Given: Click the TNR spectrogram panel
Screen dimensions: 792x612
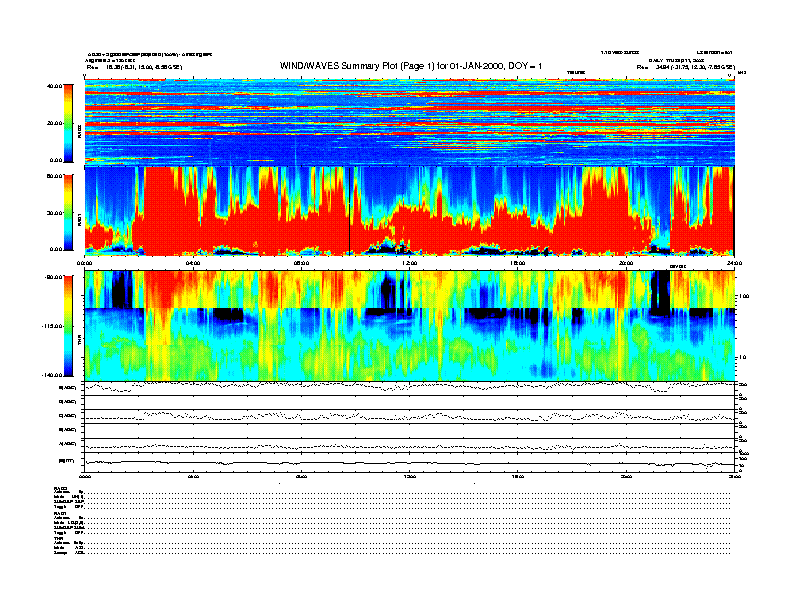Looking at the screenshot, I should point(410,326).
